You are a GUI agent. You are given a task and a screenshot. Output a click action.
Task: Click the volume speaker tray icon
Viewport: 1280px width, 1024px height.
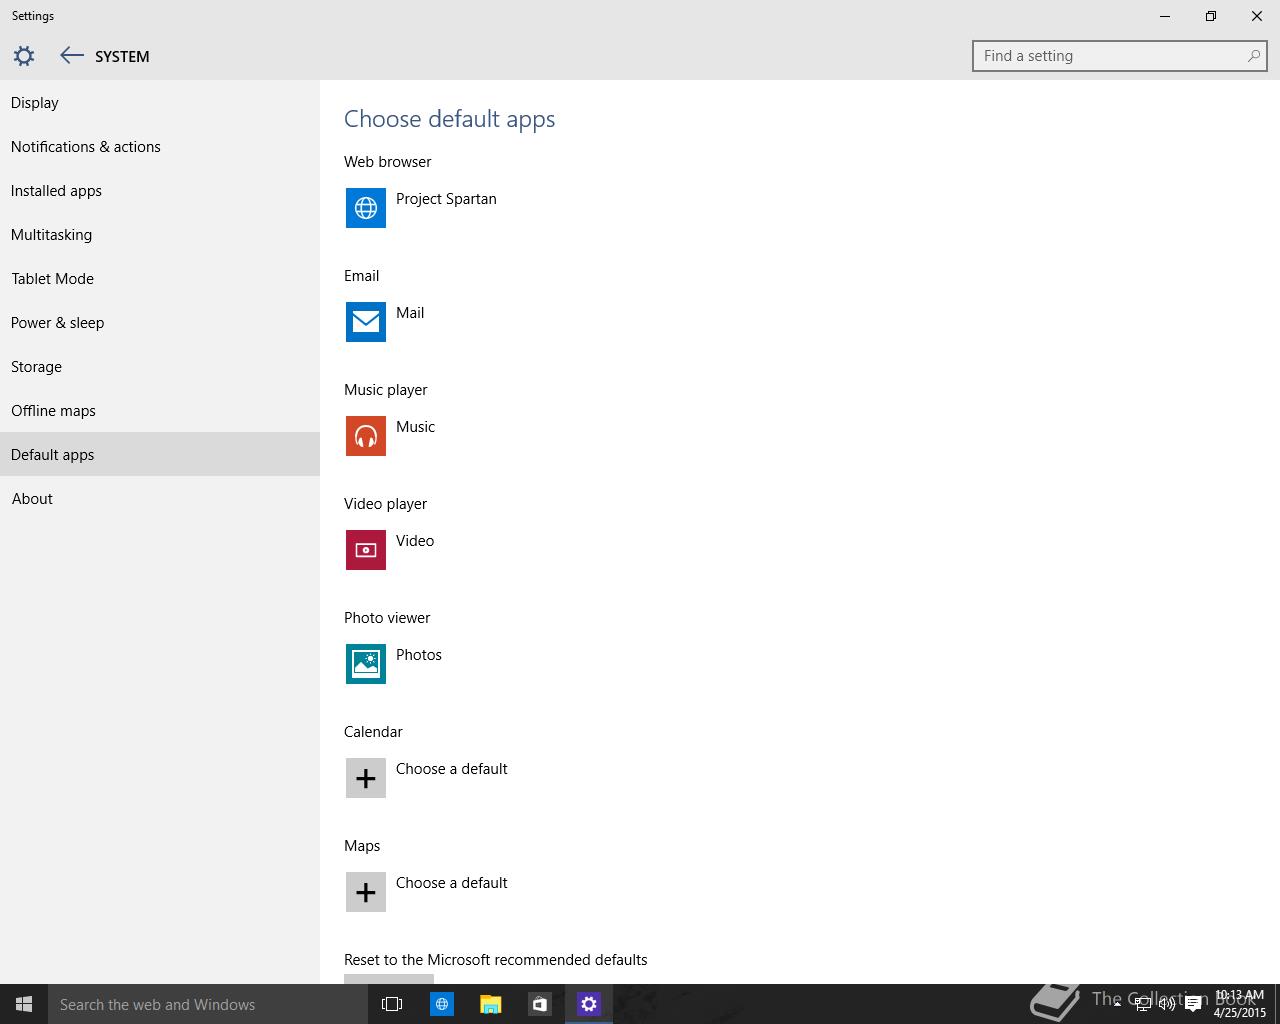(x=1167, y=1004)
